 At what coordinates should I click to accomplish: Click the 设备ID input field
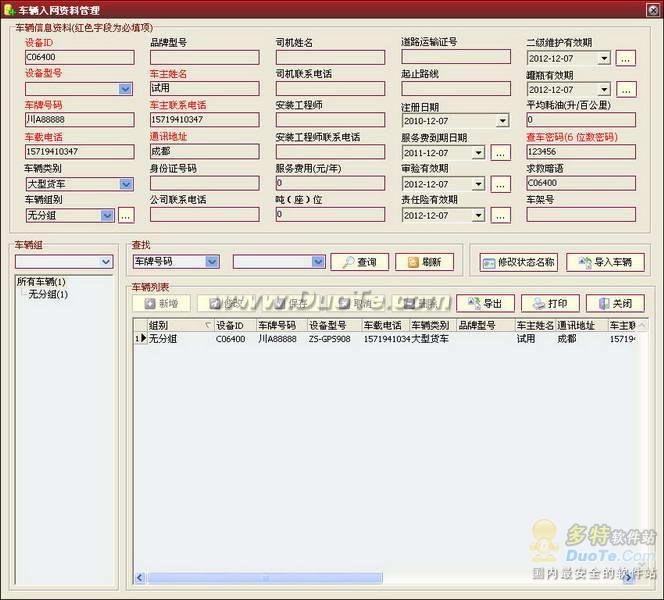80,57
